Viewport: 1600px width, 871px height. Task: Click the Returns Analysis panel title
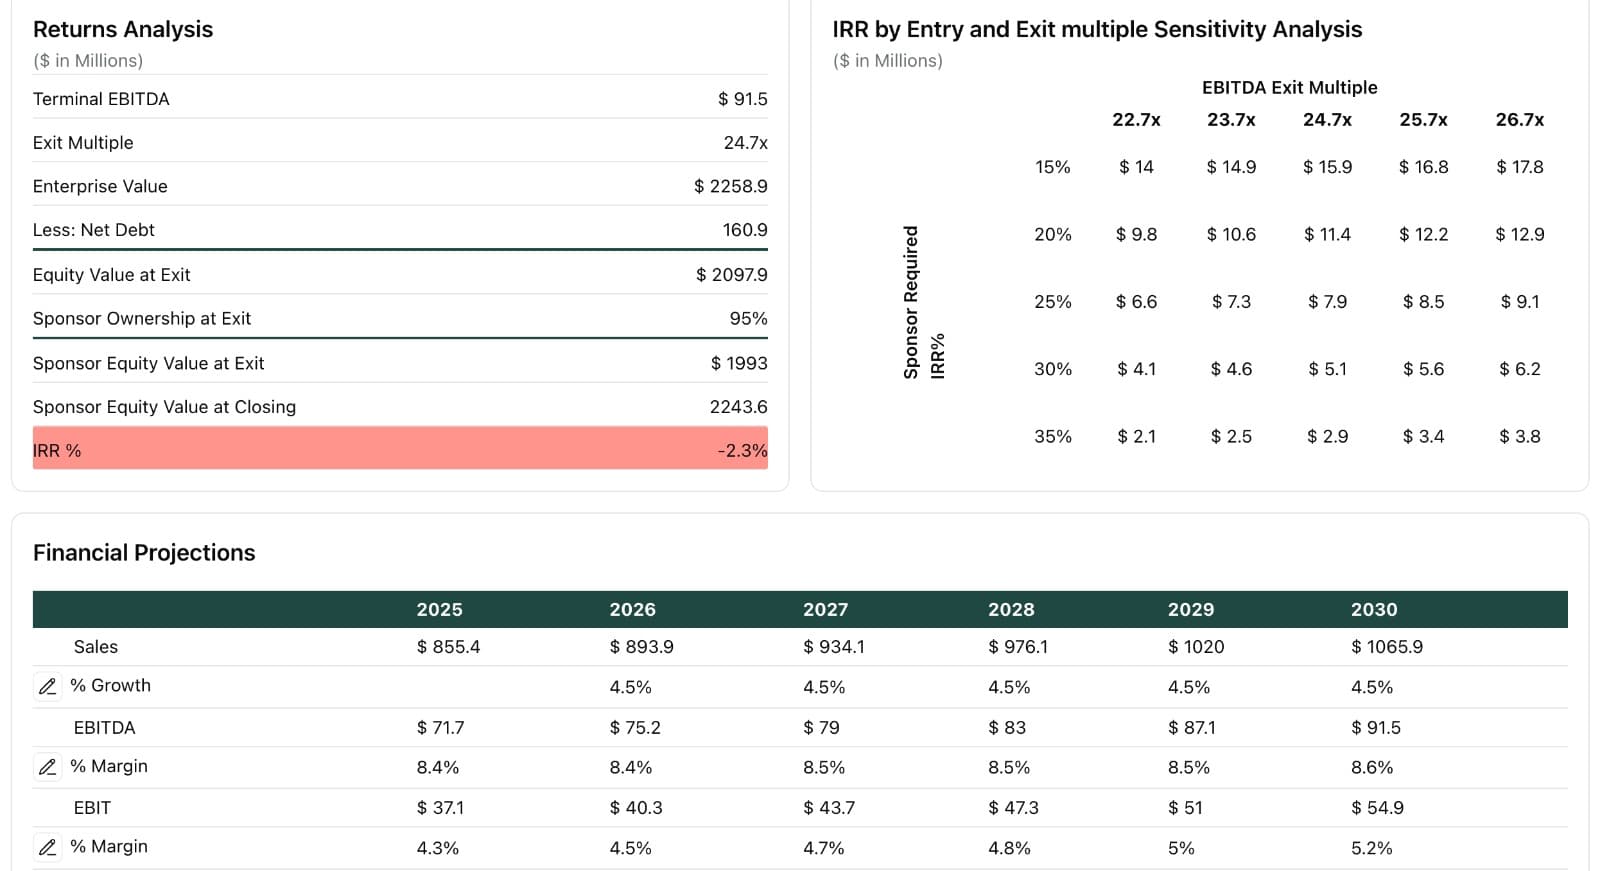tap(123, 29)
